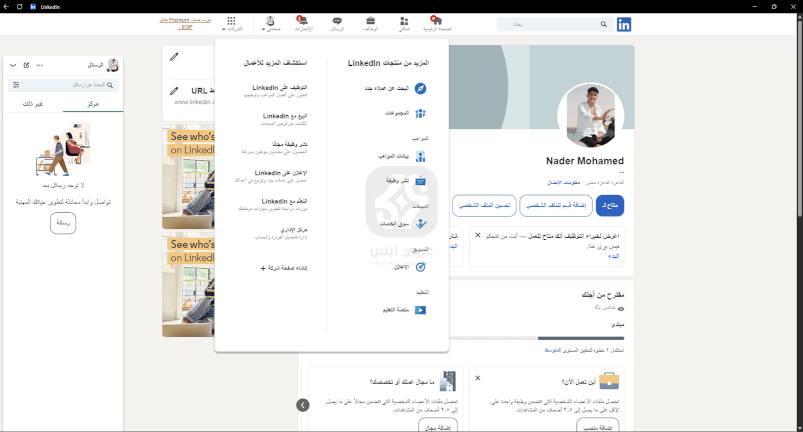Click pencil icon beside URL heading
The image size is (803, 432).
click(174, 91)
